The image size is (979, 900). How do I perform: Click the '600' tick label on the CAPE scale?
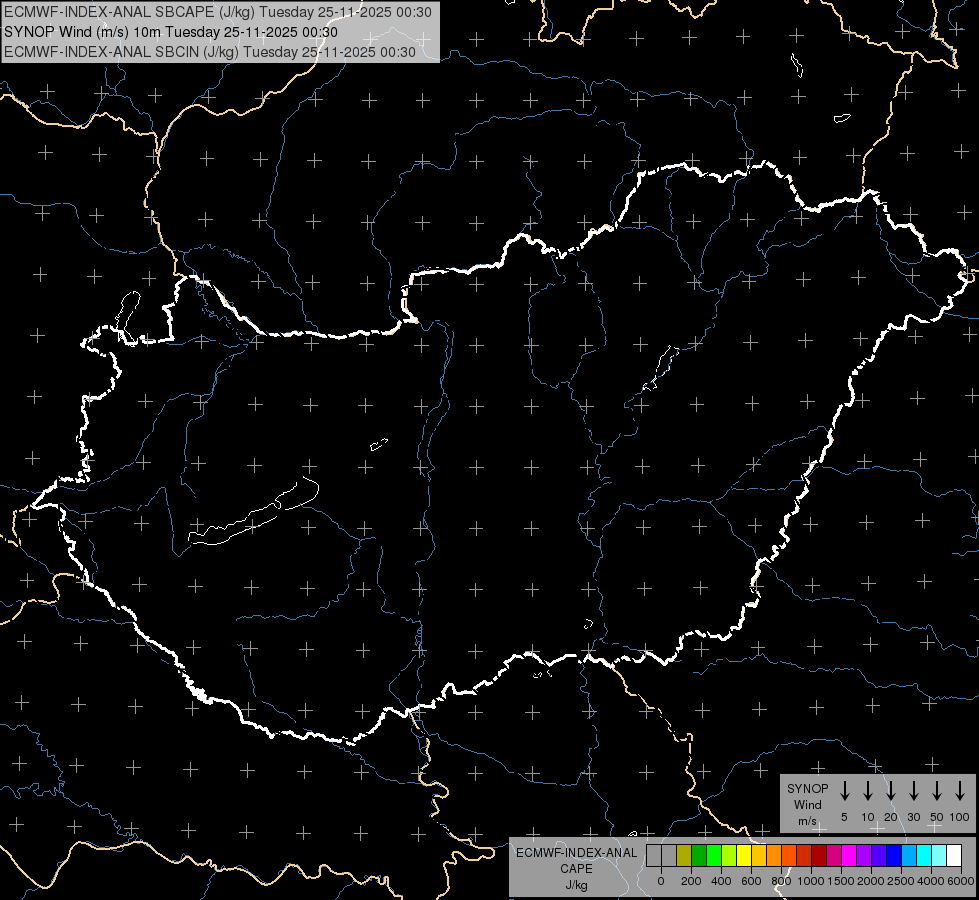pyautogui.click(x=751, y=881)
